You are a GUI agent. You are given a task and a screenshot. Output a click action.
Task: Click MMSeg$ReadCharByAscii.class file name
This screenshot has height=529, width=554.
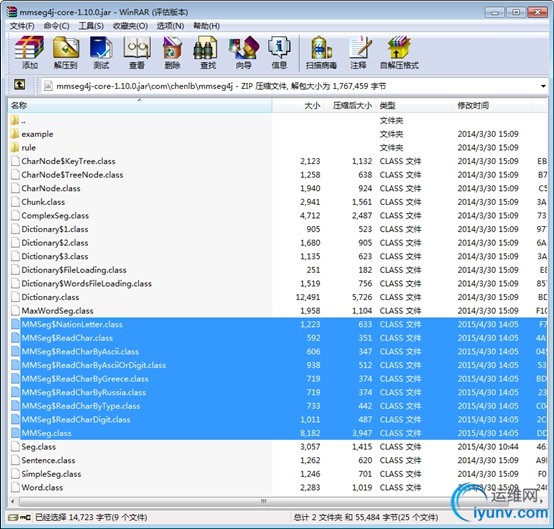(80, 352)
